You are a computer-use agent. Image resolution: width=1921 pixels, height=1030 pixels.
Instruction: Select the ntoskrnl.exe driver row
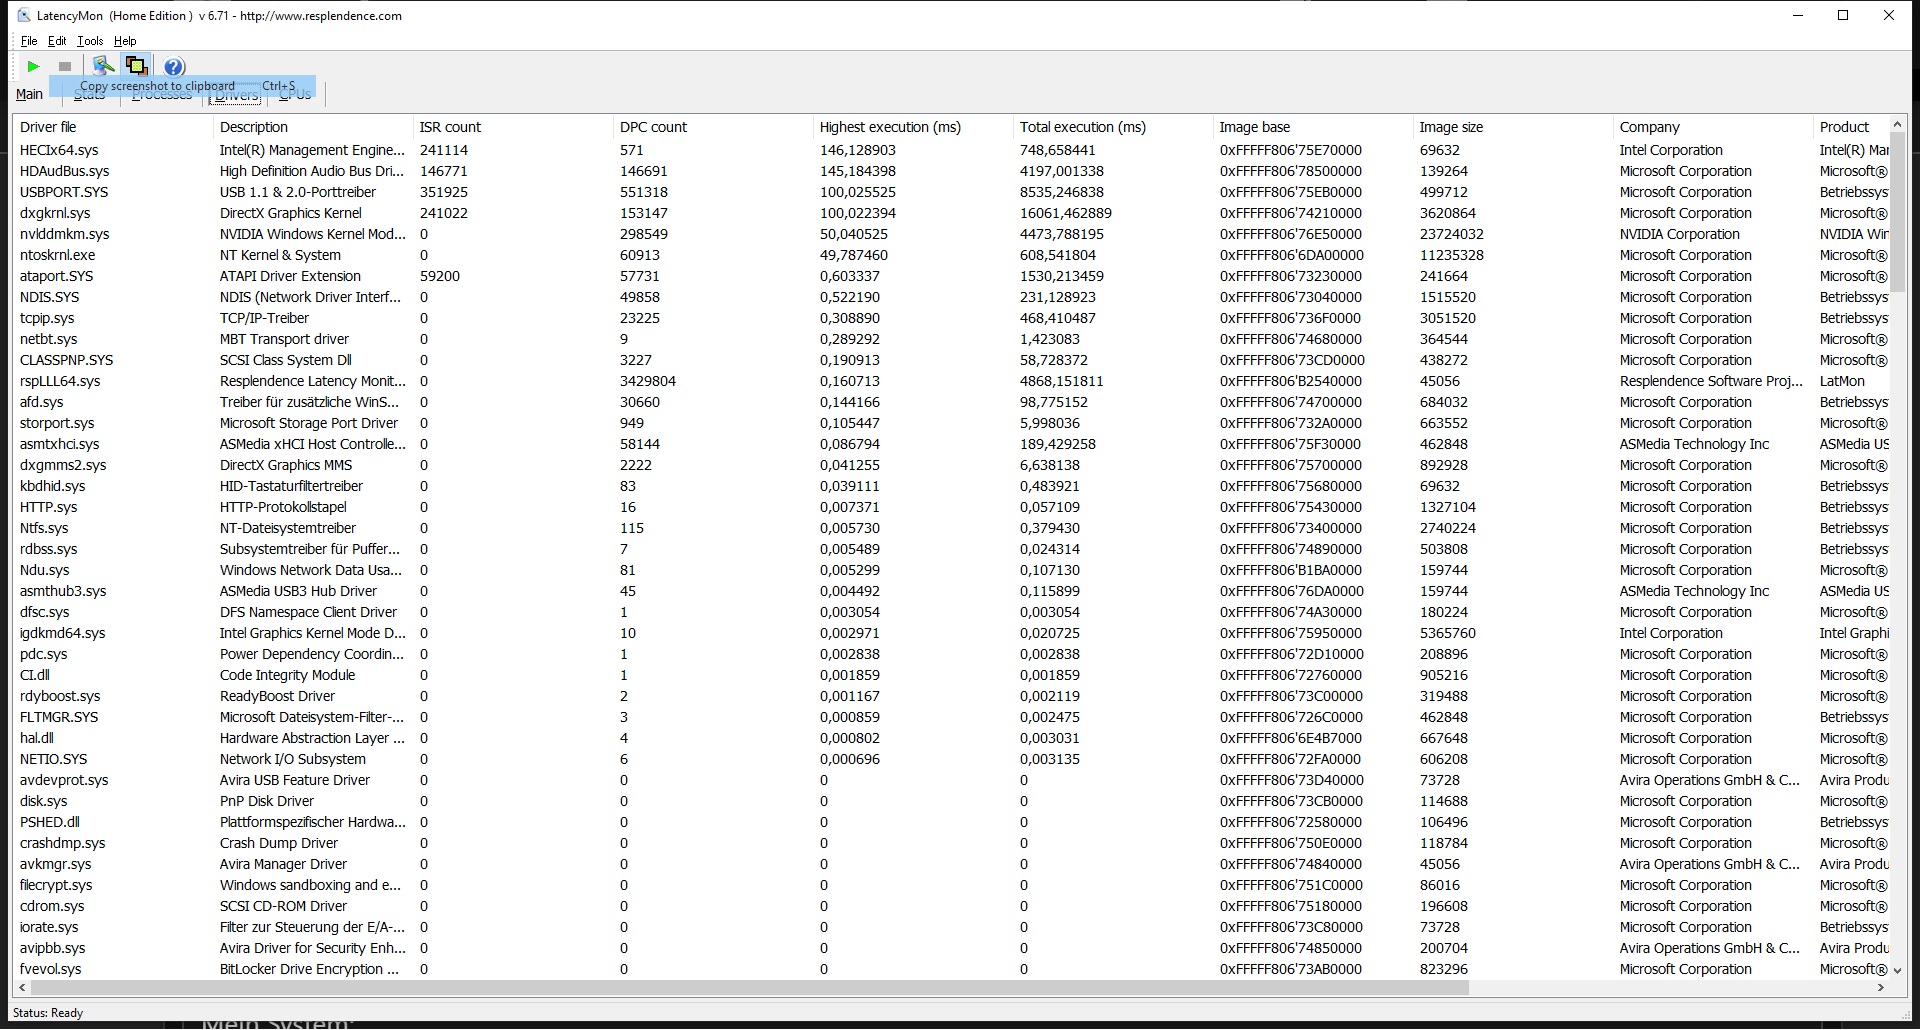click(x=951, y=255)
